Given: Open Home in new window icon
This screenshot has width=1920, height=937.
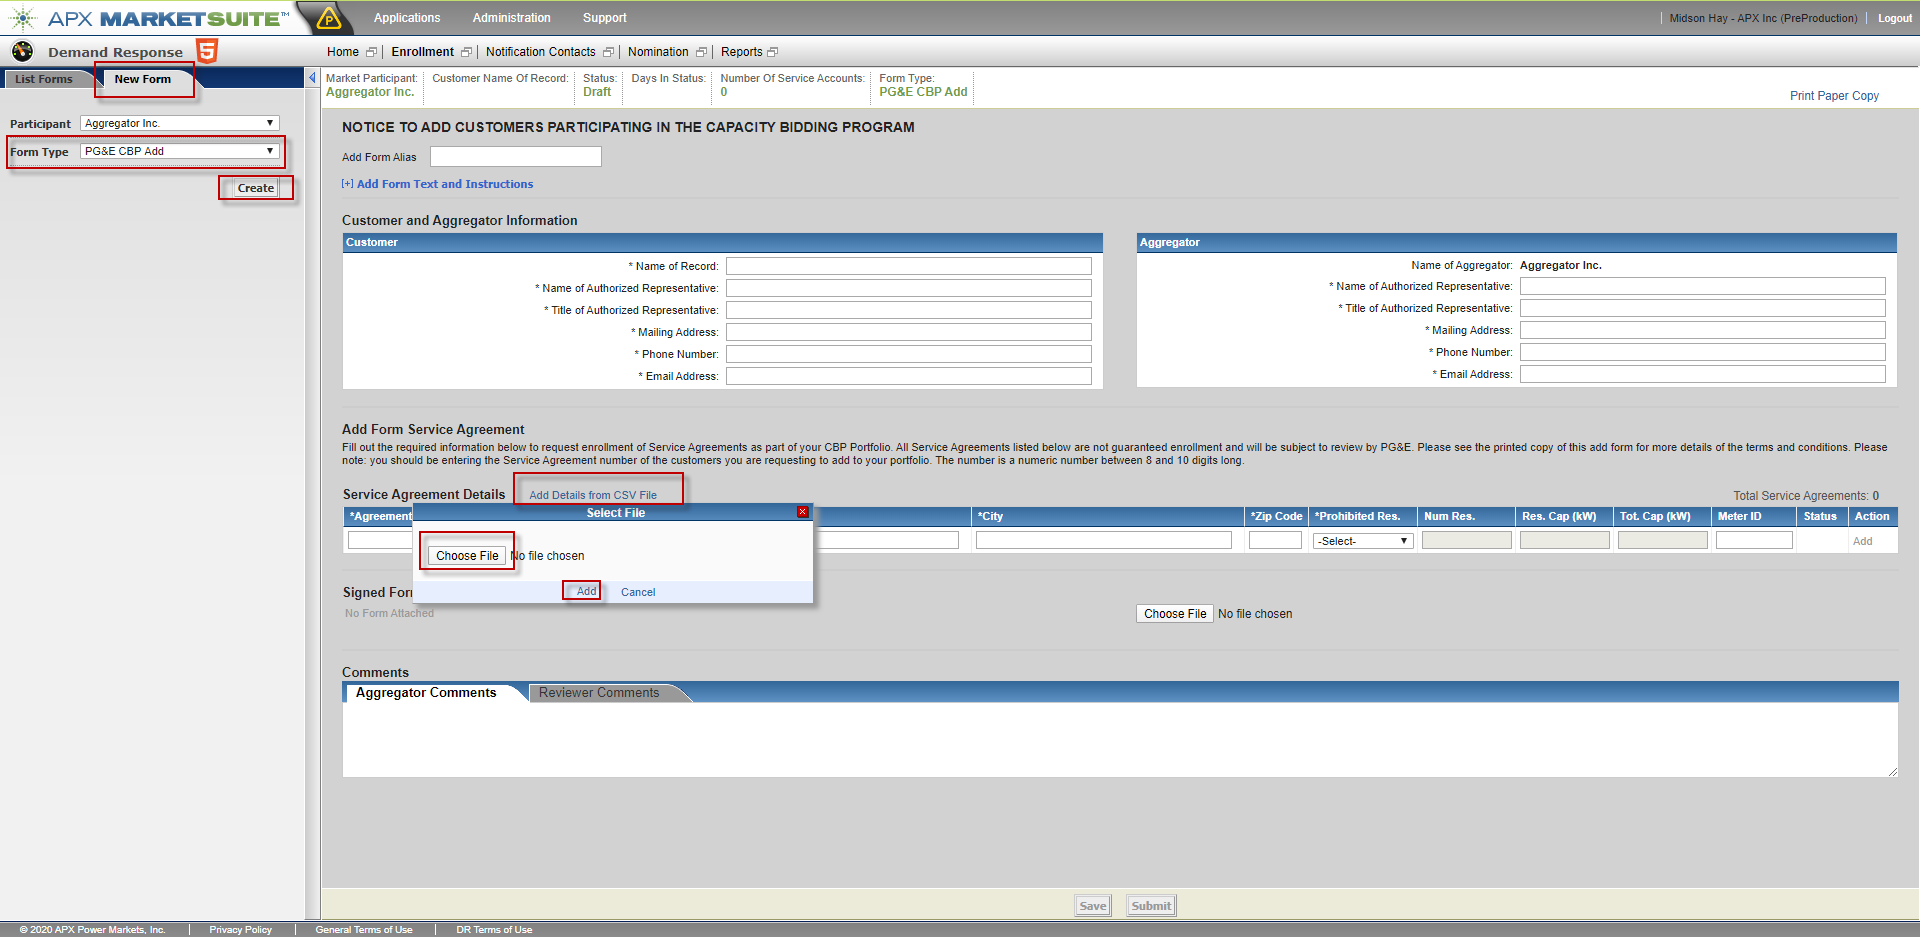Looking at the screenshot, I should pos(371,52).
